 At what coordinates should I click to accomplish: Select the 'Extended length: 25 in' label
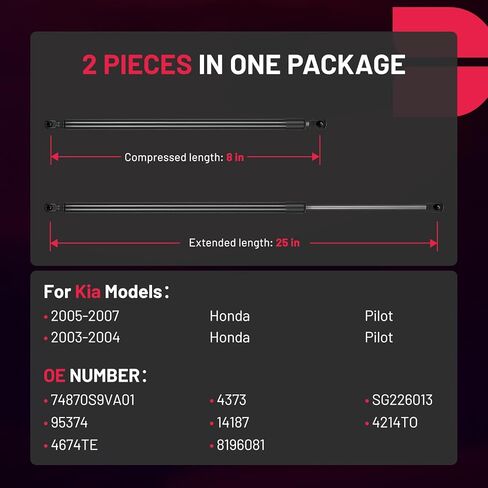click(x=244, y=243)
